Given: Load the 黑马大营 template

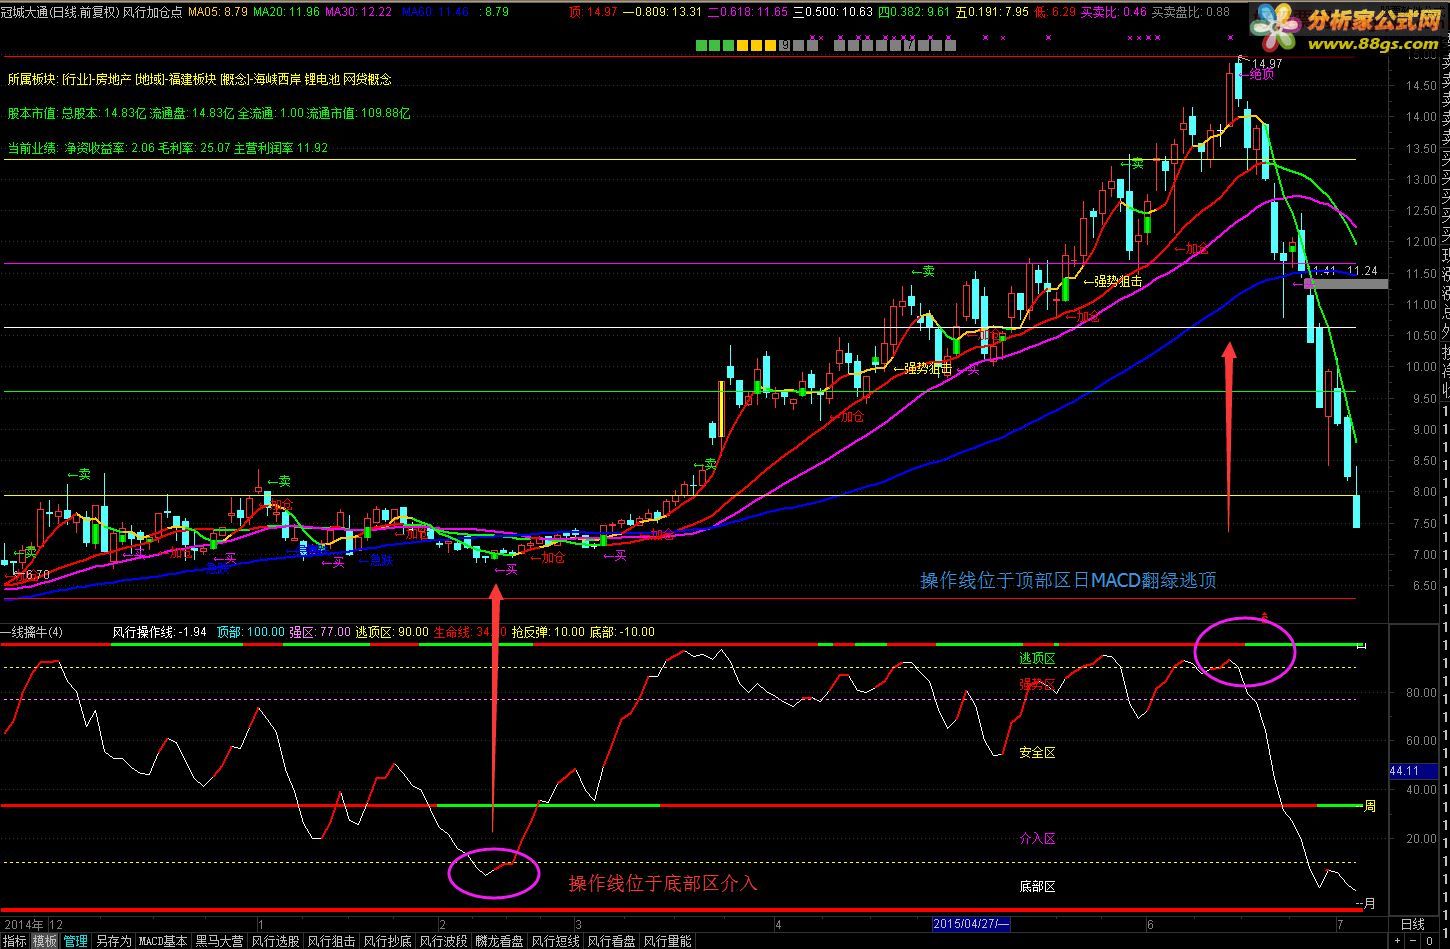Looking at the screenshot, I should point(219,941).
